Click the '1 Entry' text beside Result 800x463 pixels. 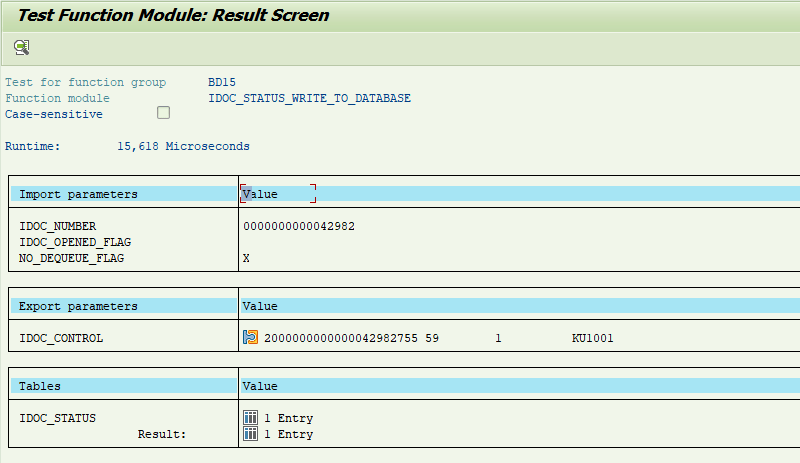pos(288,434)
